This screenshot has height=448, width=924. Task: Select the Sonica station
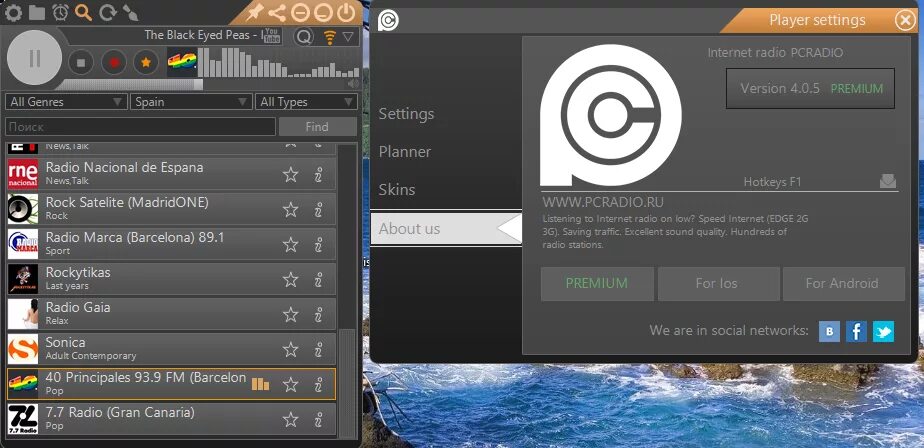[171, 349]
